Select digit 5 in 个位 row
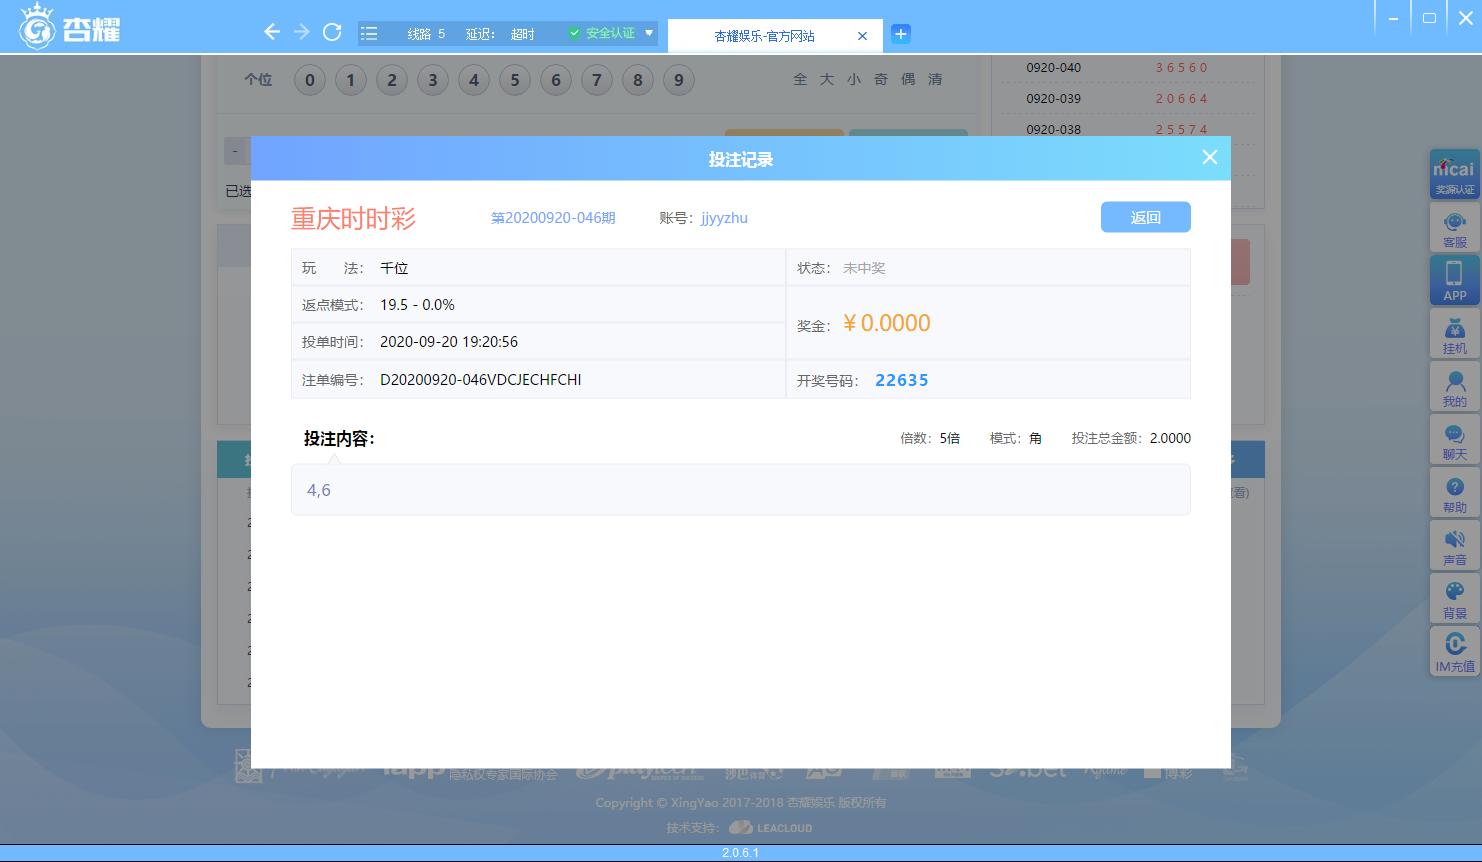The image size is (1482, 862). [515, 80]
